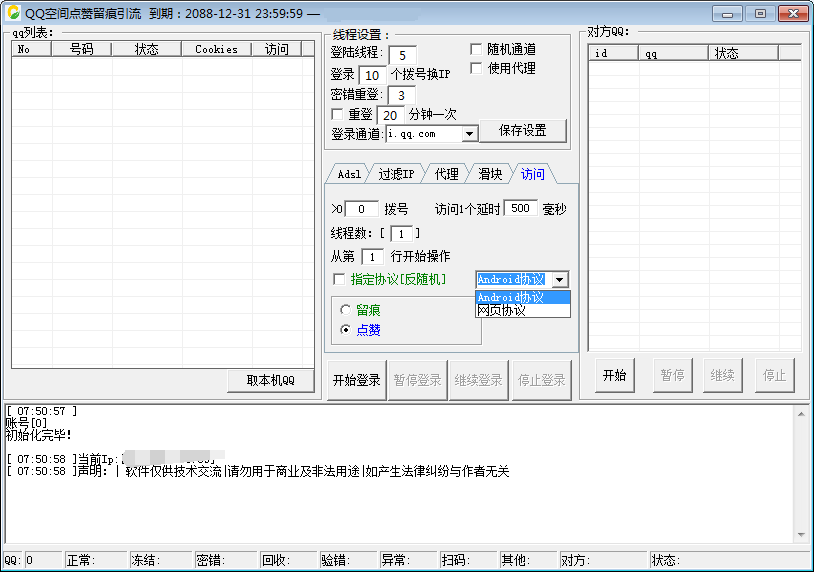The image size is (814, 572).
Task: Click the 验错 status bar entry
Action: pyautogui.click(x=348, y=560)
